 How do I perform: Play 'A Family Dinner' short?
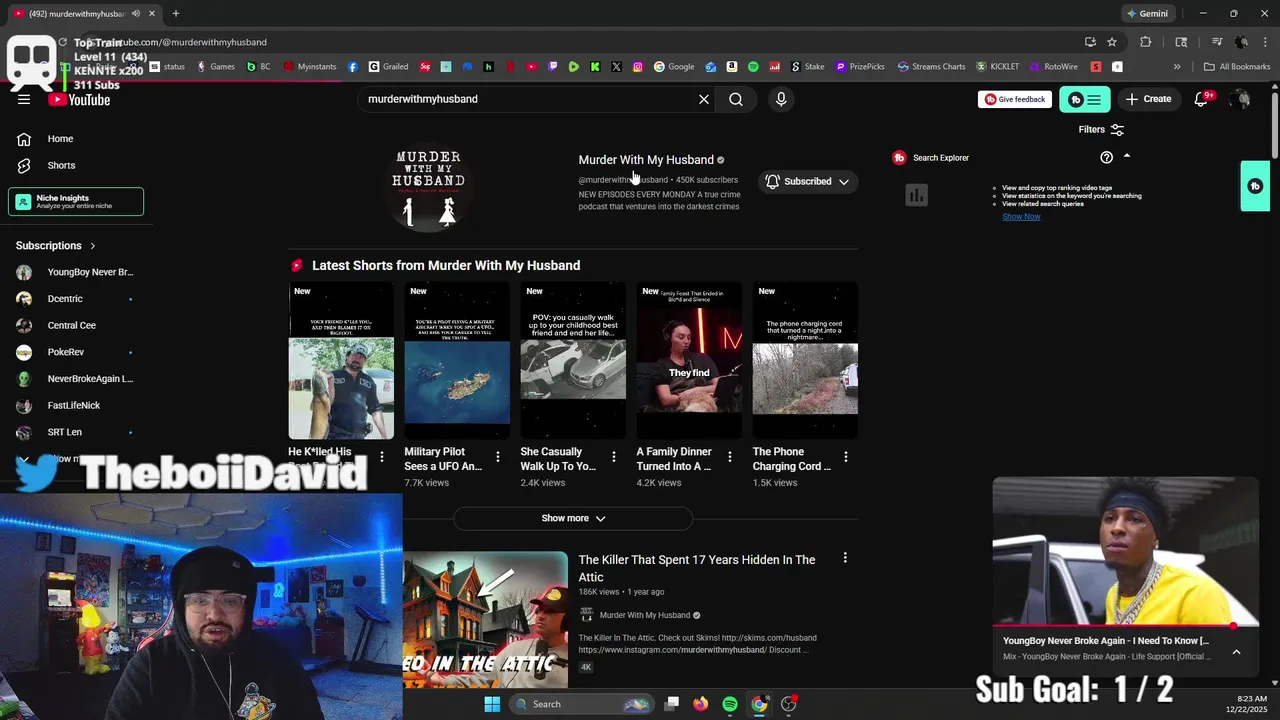pyautogui.click(x=689, y=361)
